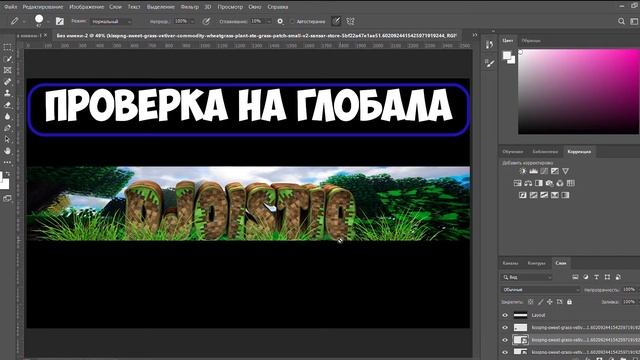This screenshot has height=360, width=640.
Task: Click foreground color swatch in Color panel
Action: pos(507,55)
